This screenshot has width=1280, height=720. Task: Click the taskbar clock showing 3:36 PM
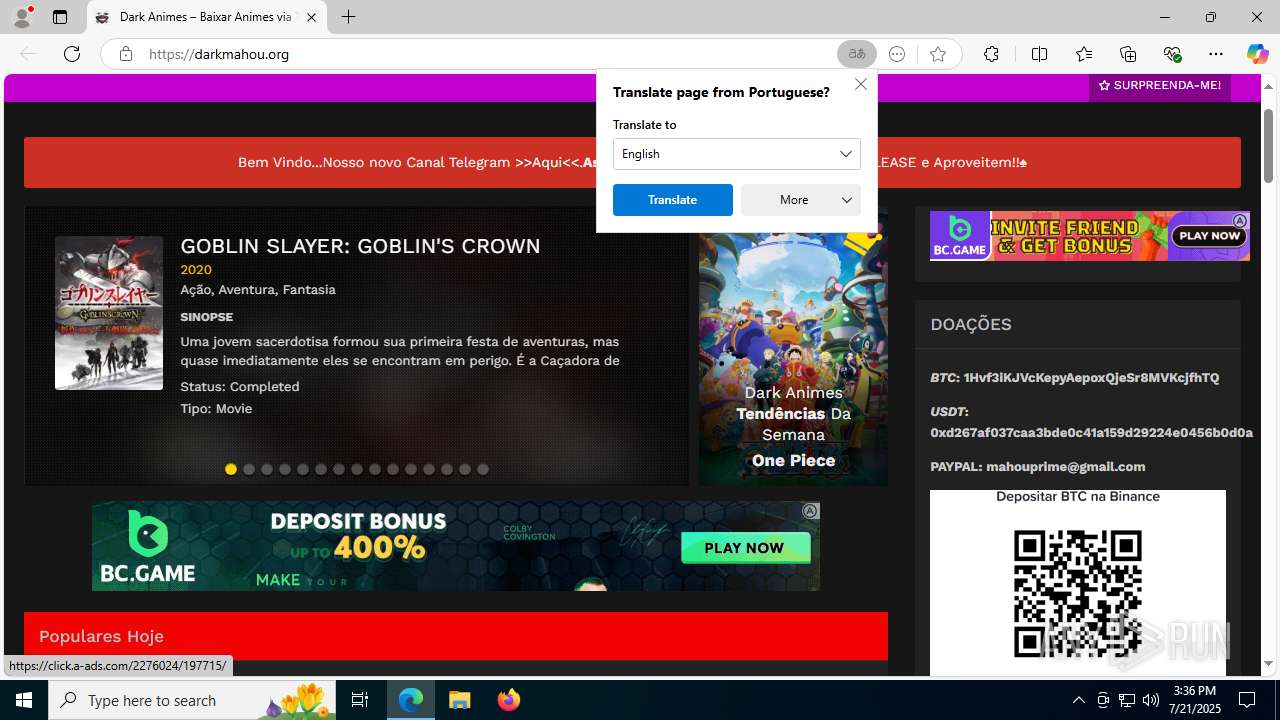[1194, 691]
